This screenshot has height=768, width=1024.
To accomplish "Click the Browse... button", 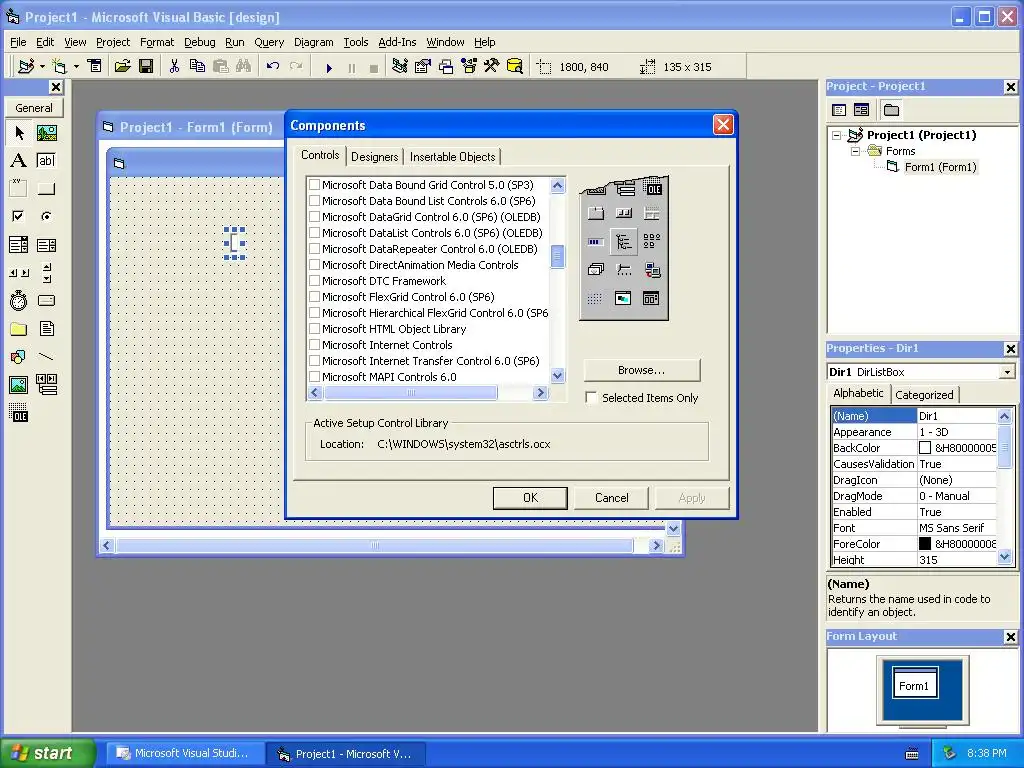I will click(641, 370).
